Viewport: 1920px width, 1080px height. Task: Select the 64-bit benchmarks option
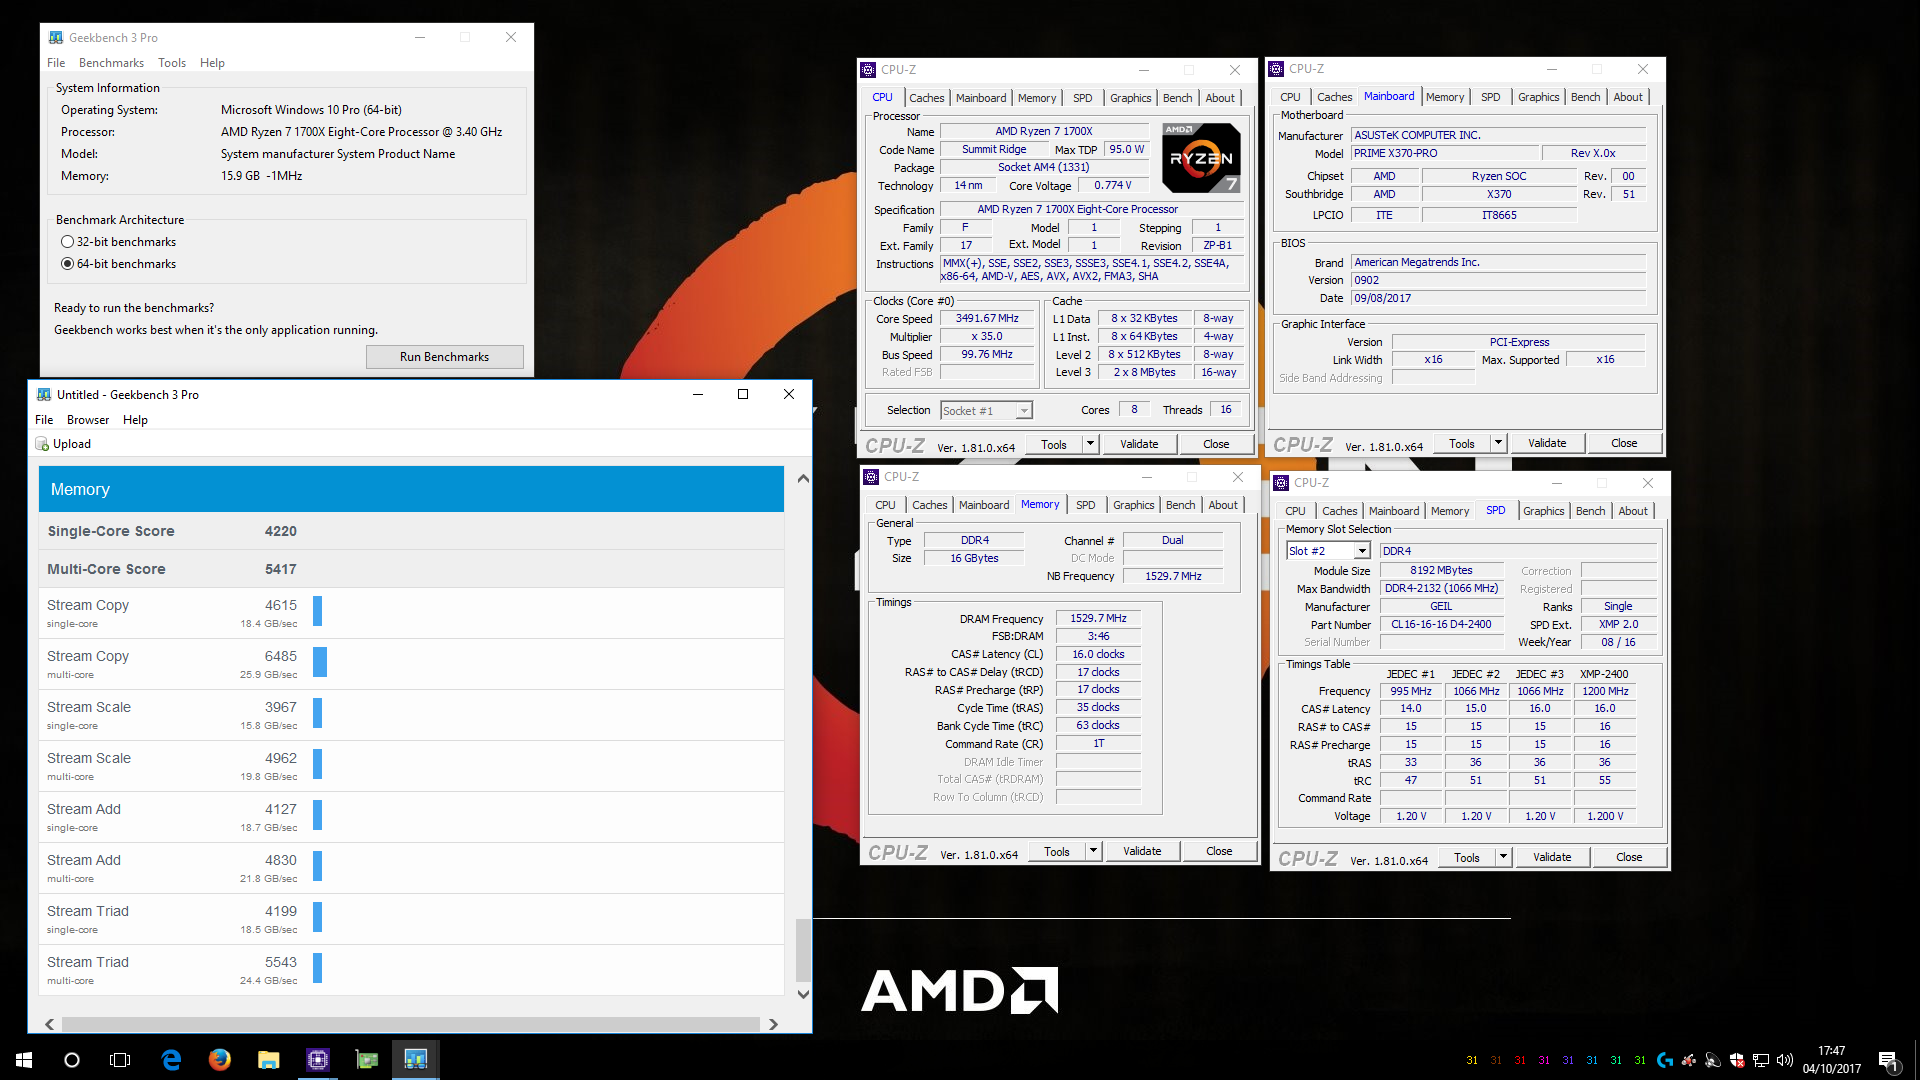click(x=68, y=264)
